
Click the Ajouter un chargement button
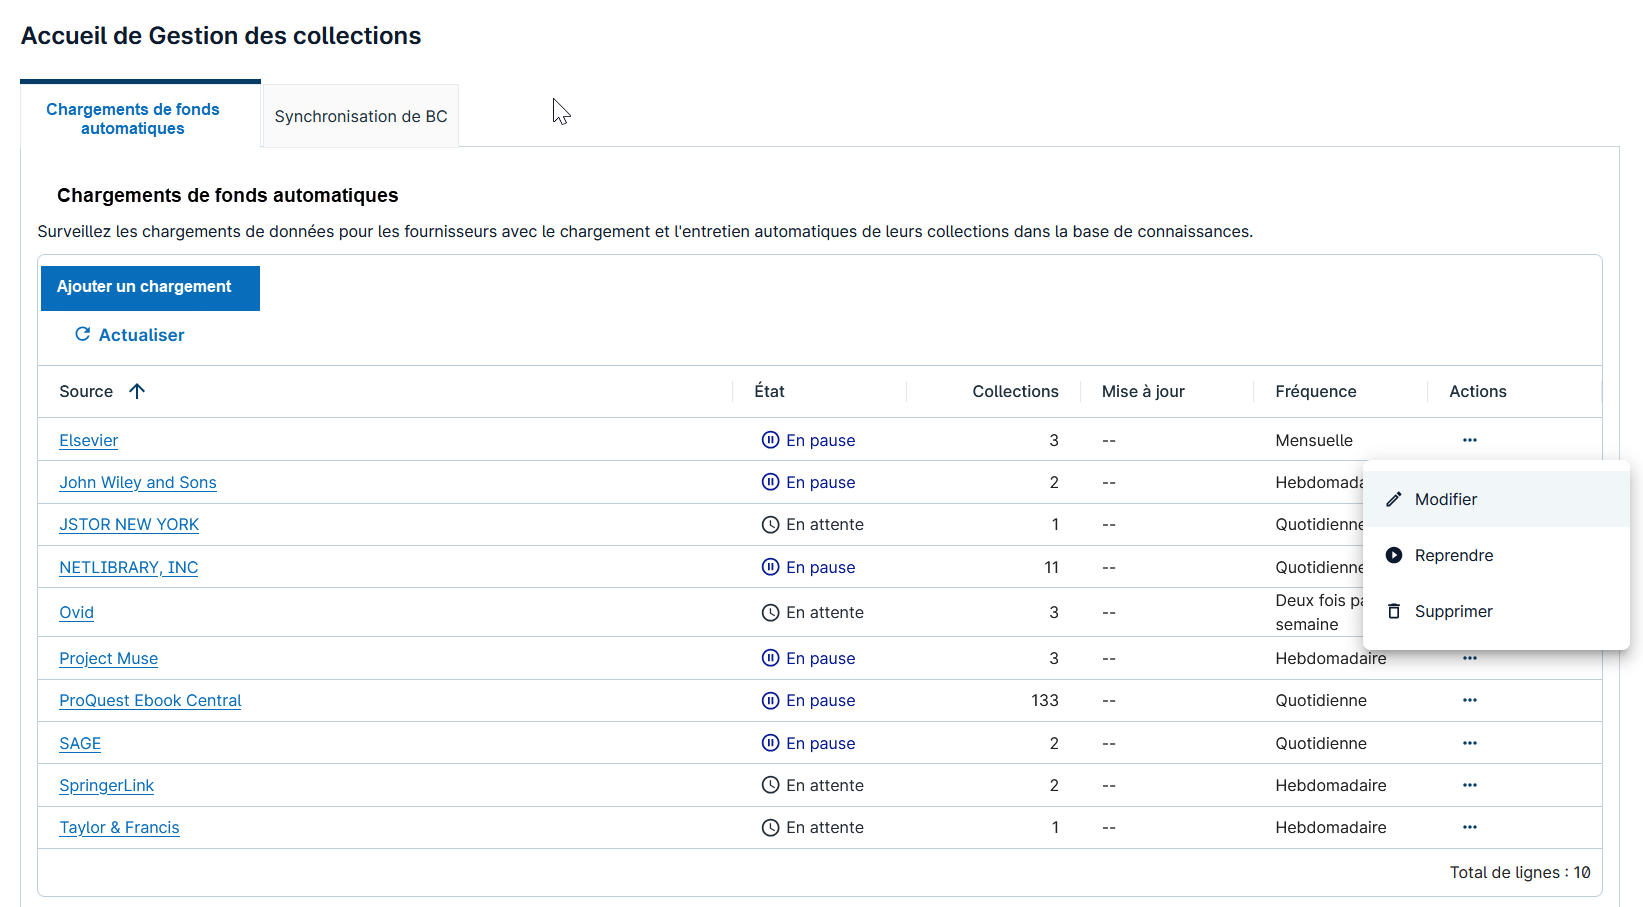coord(150,287)
